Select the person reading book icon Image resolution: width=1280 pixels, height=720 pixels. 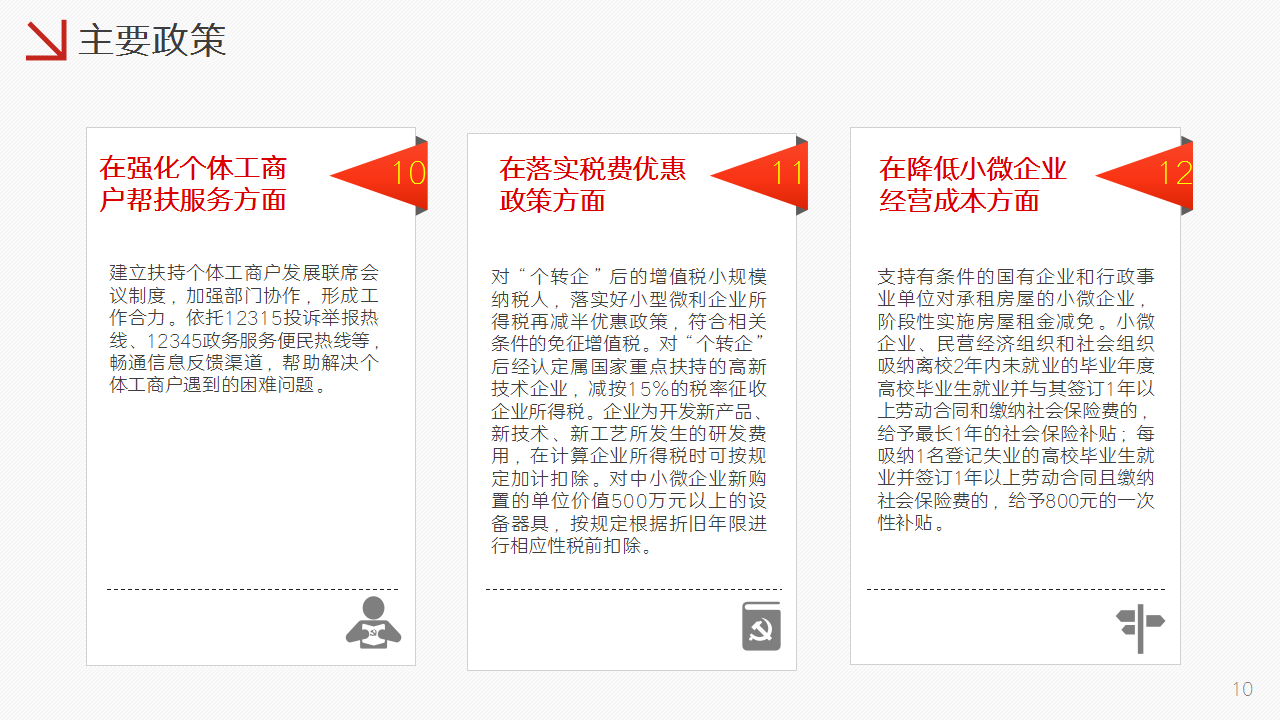[373, 621]
